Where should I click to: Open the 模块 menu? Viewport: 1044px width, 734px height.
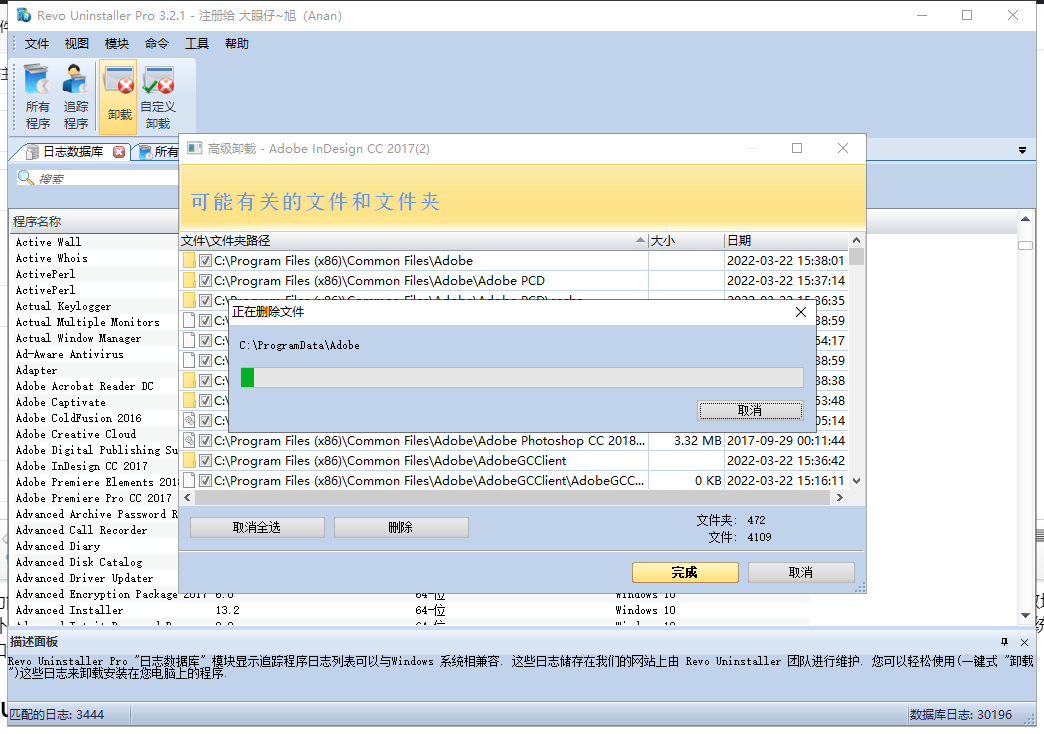[x=117, y=43]
